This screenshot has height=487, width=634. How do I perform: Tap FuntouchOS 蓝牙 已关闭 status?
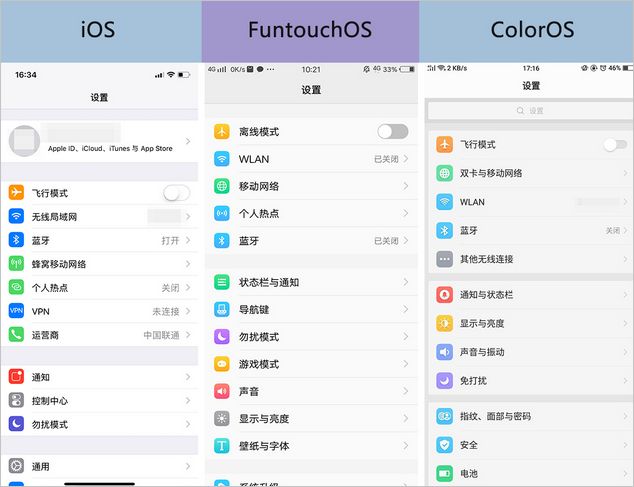[386, 241]
